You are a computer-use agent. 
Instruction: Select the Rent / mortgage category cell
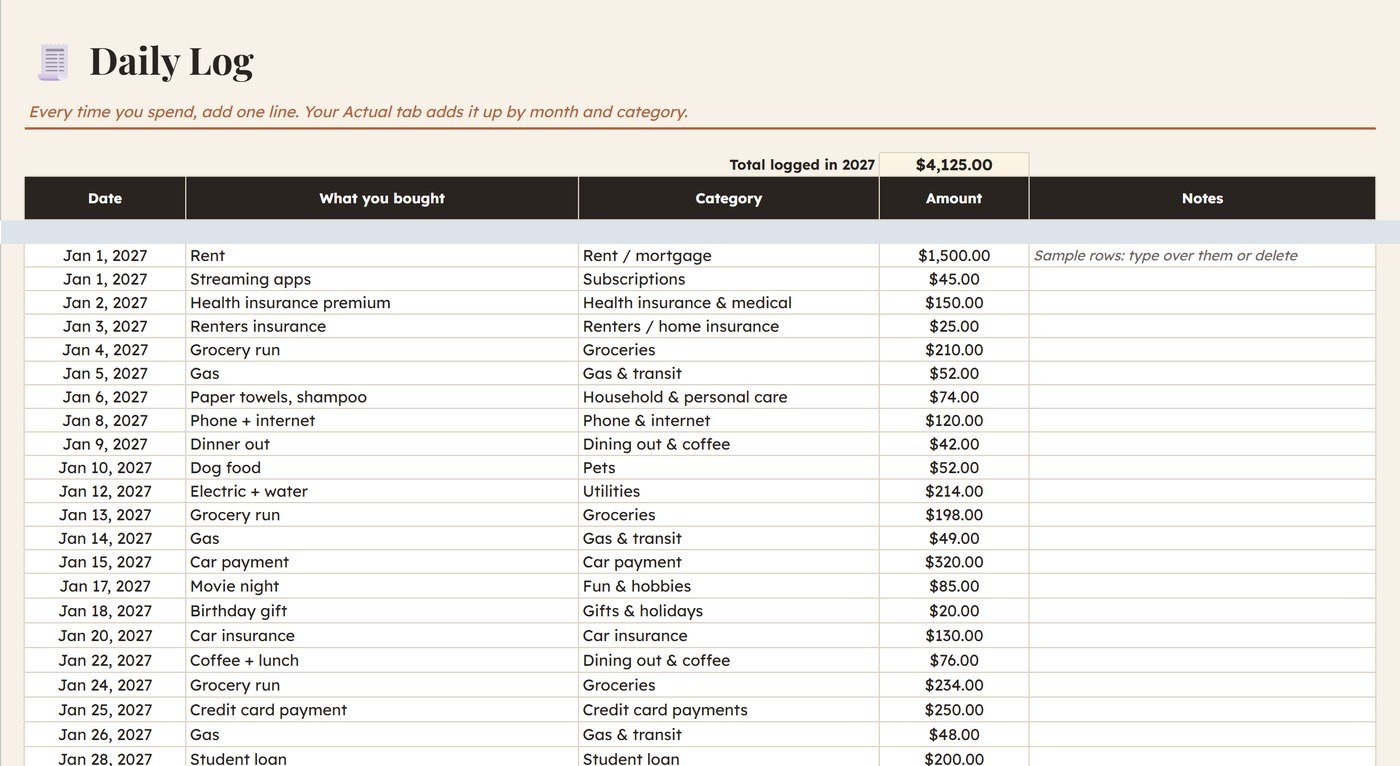[729, 256]
